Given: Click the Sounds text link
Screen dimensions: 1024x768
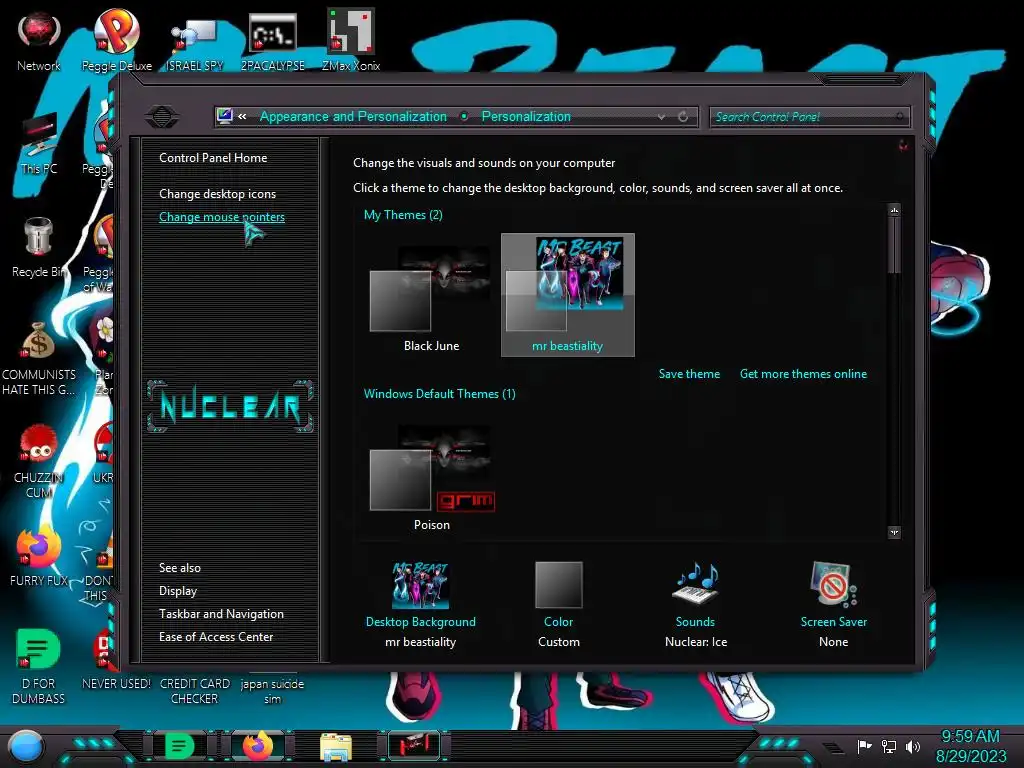Looking at the screenshot, I should (696, 622).
